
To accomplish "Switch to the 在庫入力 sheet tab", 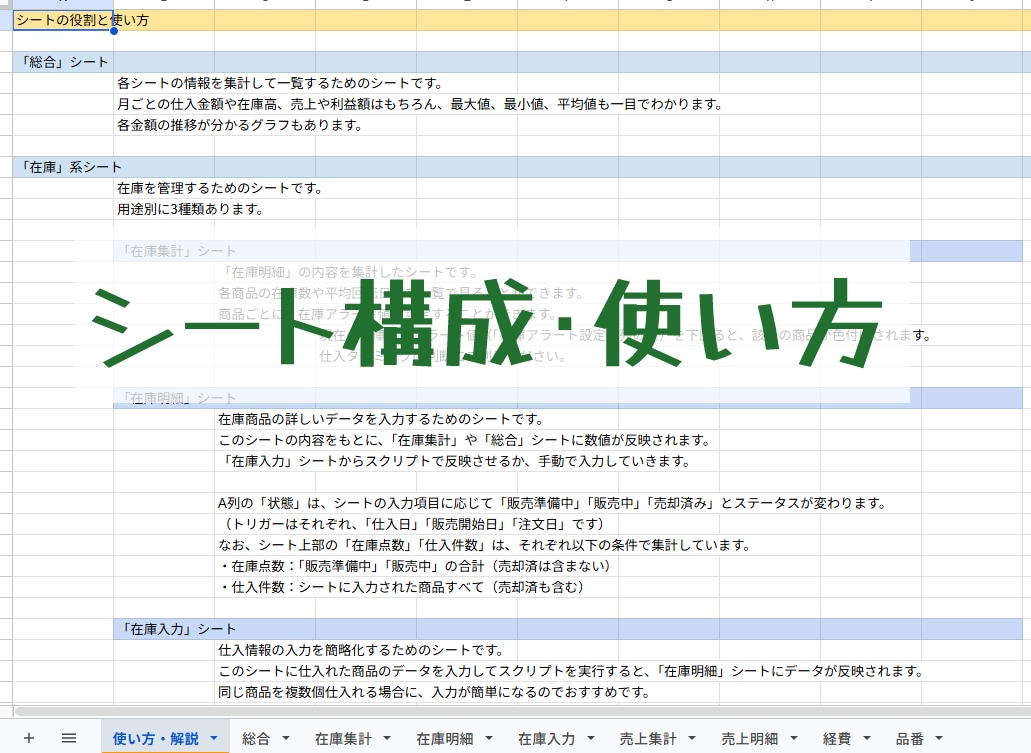I will [x=546, y=739].
